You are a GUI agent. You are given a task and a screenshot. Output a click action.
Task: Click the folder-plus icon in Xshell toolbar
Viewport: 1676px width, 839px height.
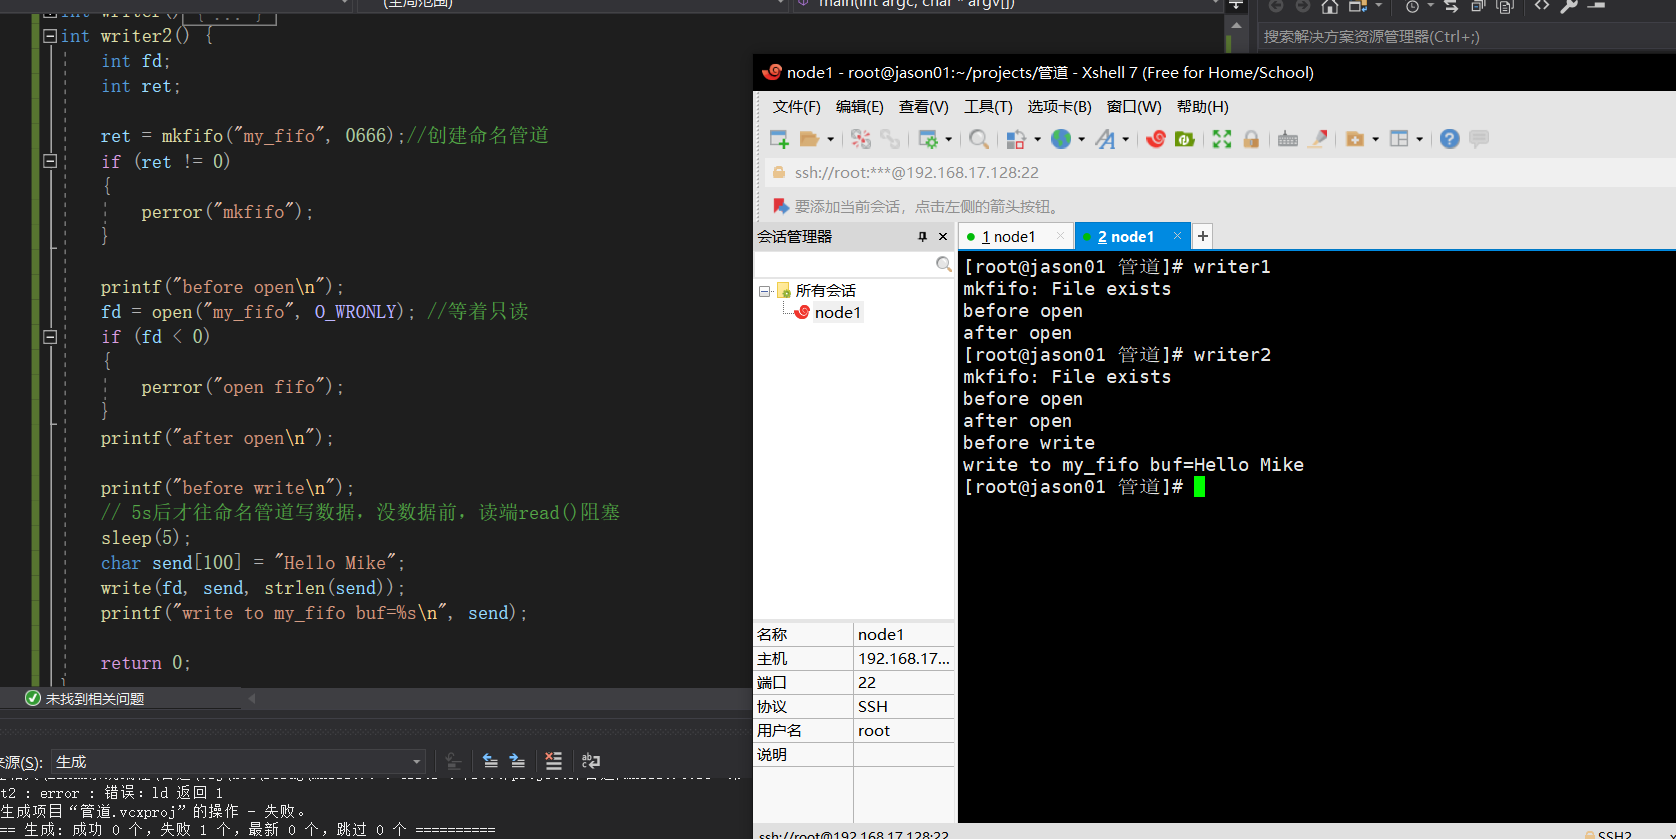point(1355,139)
